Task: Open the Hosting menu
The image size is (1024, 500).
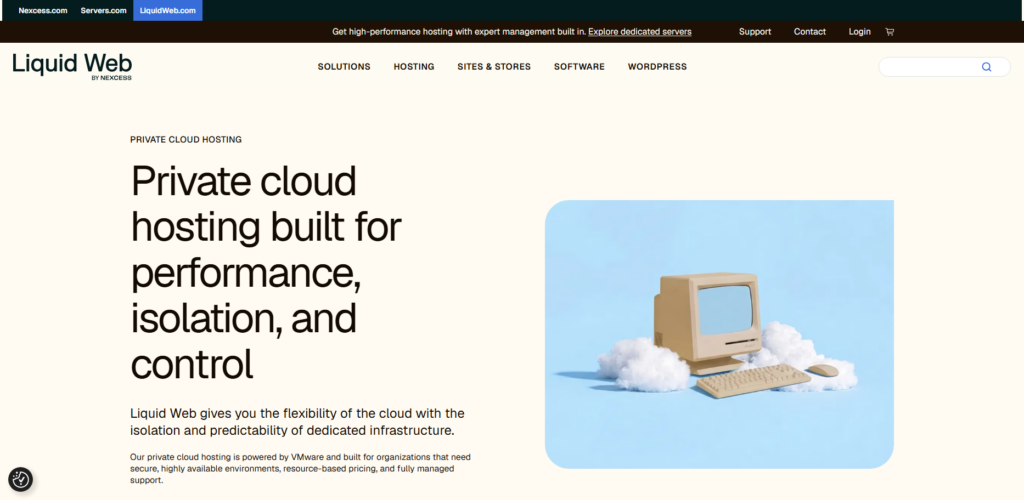Action: coord(414,67)
